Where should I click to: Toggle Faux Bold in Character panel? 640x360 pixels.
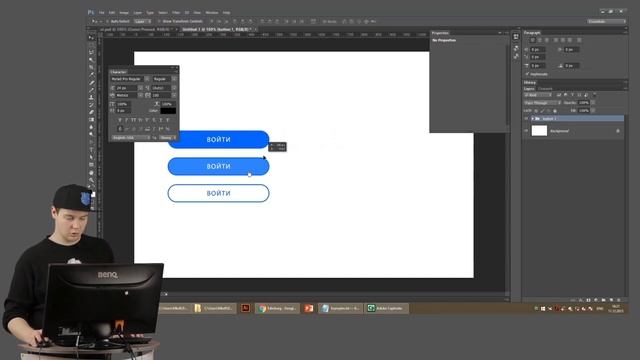tap(120, 120)
